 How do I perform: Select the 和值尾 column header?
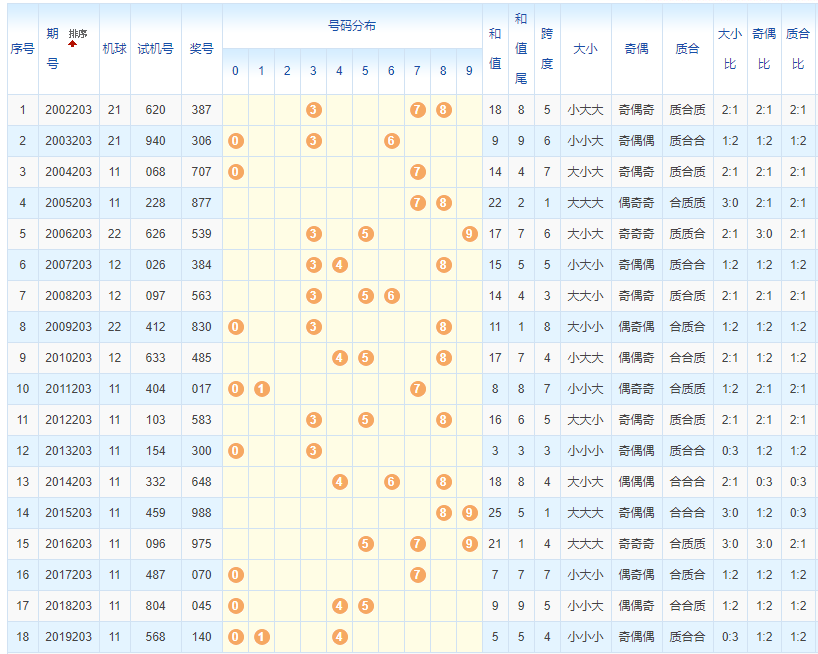click(520, 49)
